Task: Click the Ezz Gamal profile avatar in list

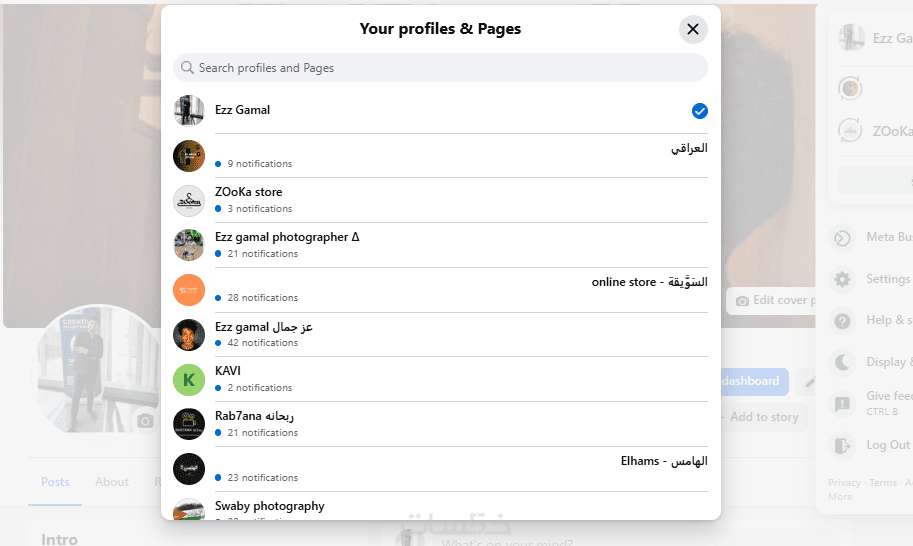Action: 189,111
